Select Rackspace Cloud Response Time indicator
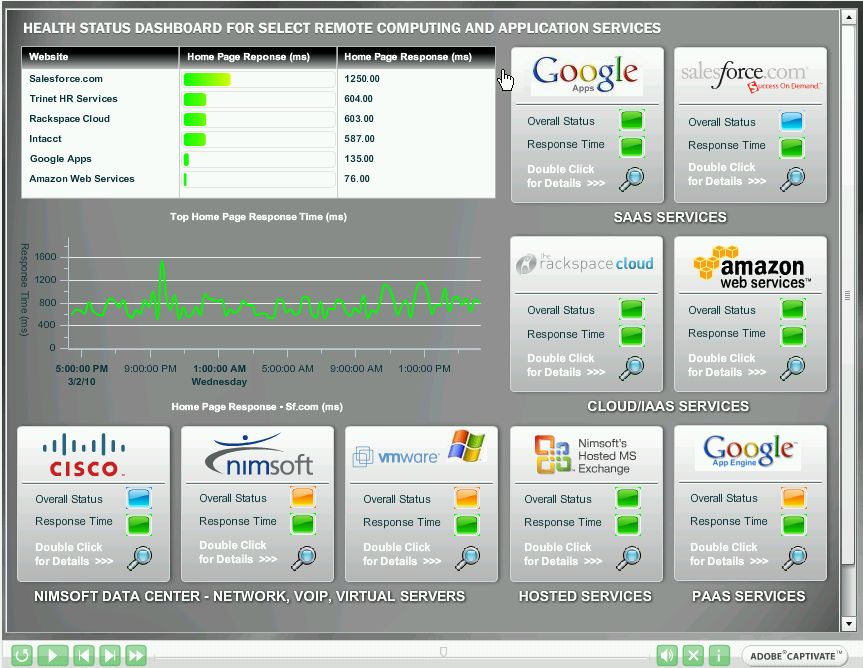The width and height of the screenshot is (863, 668). pyautogui.click(x=632, y=335)
